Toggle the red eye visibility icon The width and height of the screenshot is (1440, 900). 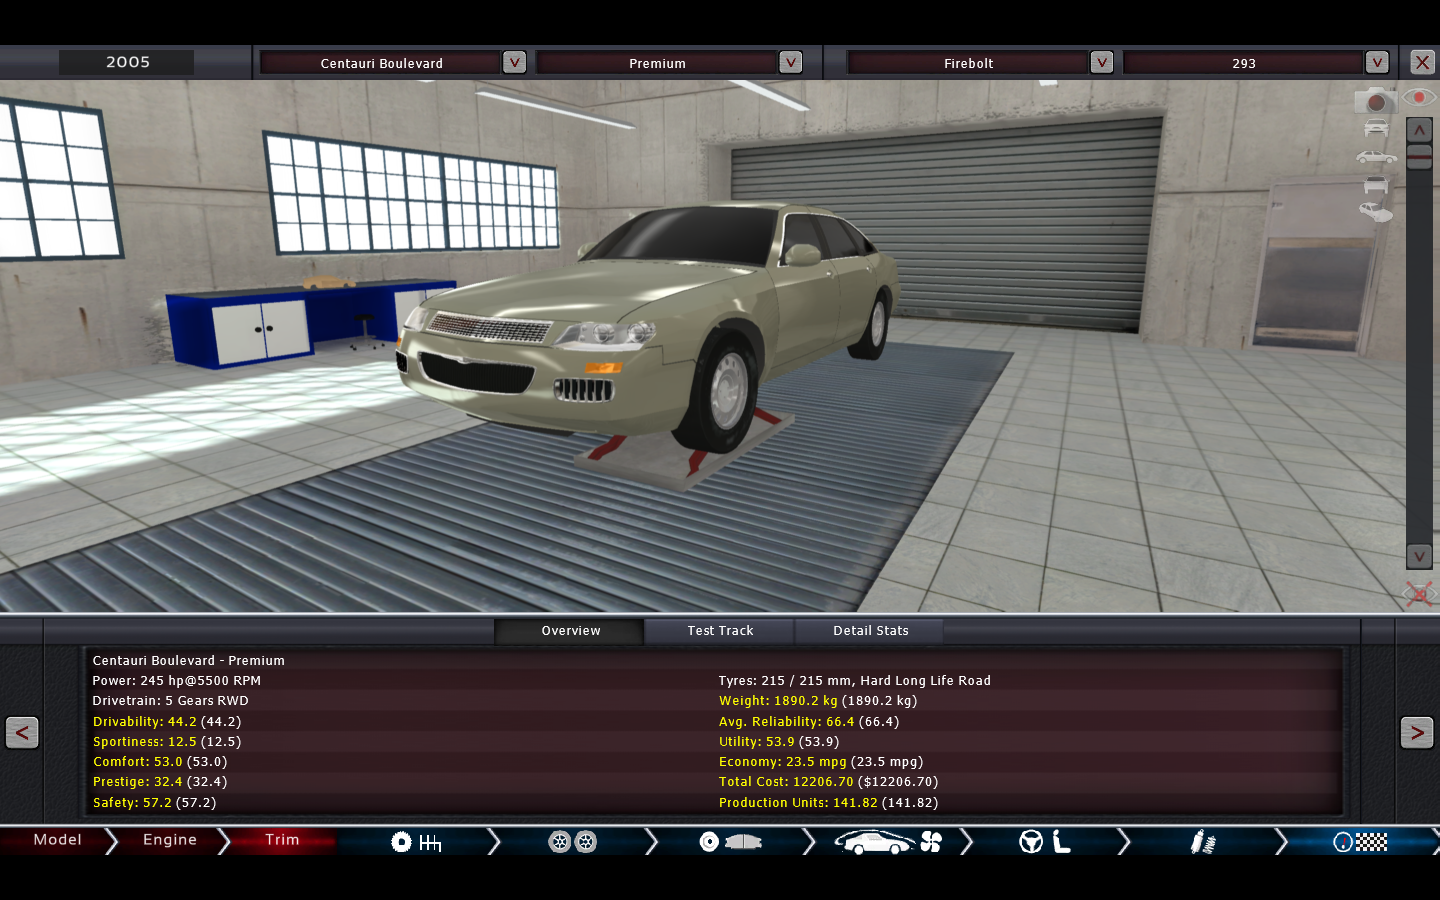[x=1418, y=97]
